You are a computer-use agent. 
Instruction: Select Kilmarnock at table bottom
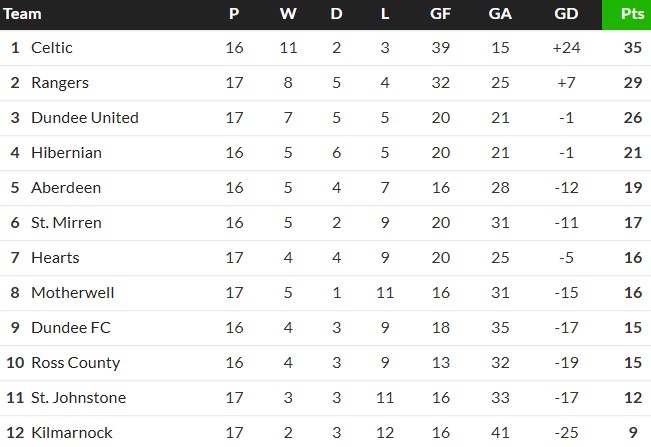[x=71, y=433]
